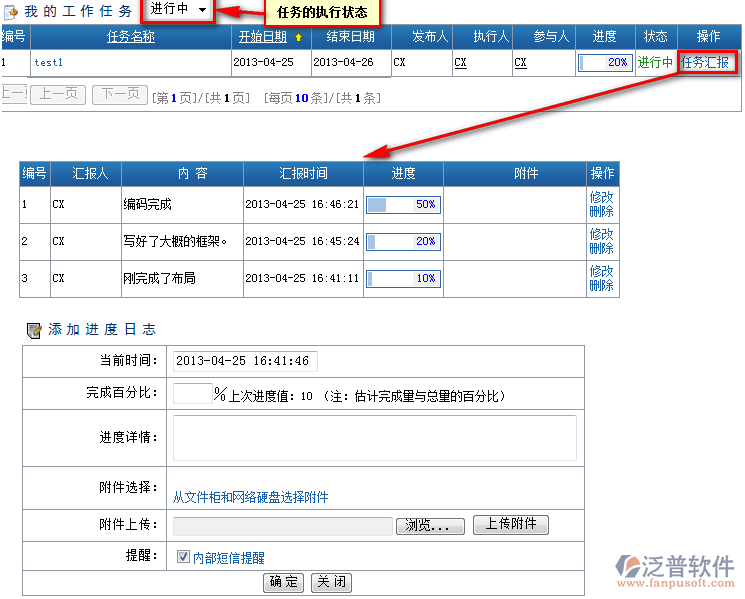Click 修改 for the 编码完成 report

(x=601, y=198)
